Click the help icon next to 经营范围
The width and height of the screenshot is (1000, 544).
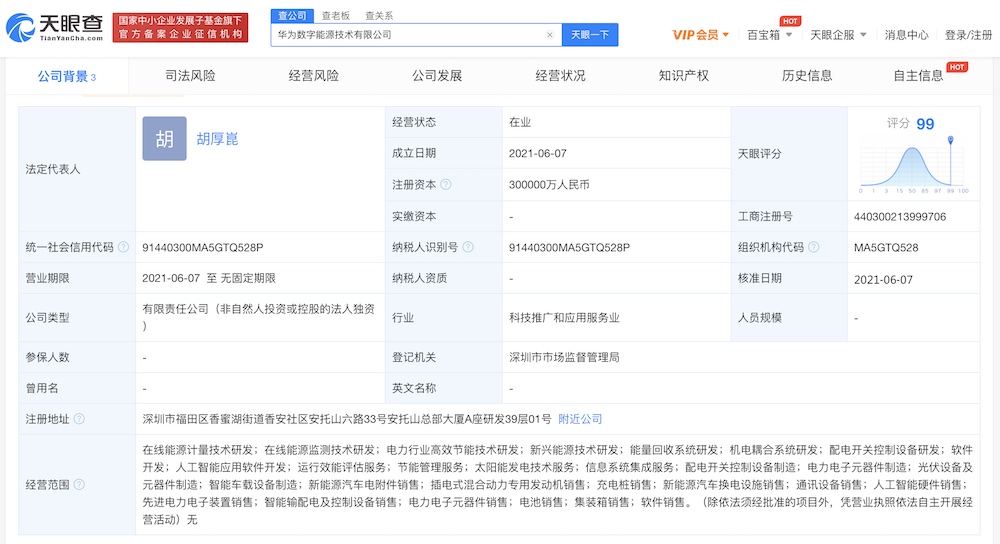79,484
